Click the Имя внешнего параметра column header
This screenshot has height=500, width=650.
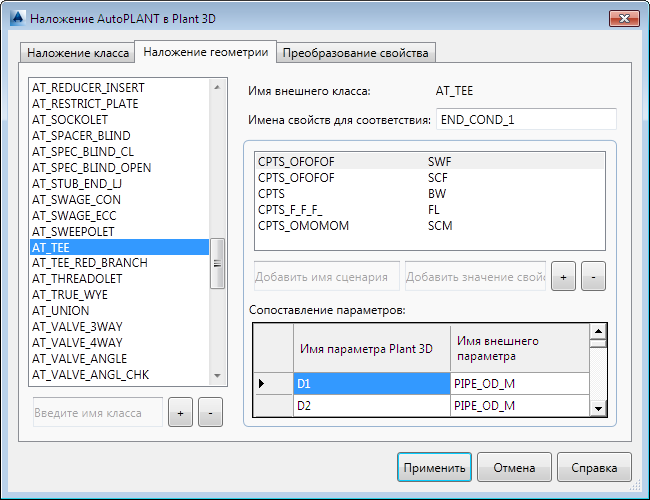click(x=520, y=348)
